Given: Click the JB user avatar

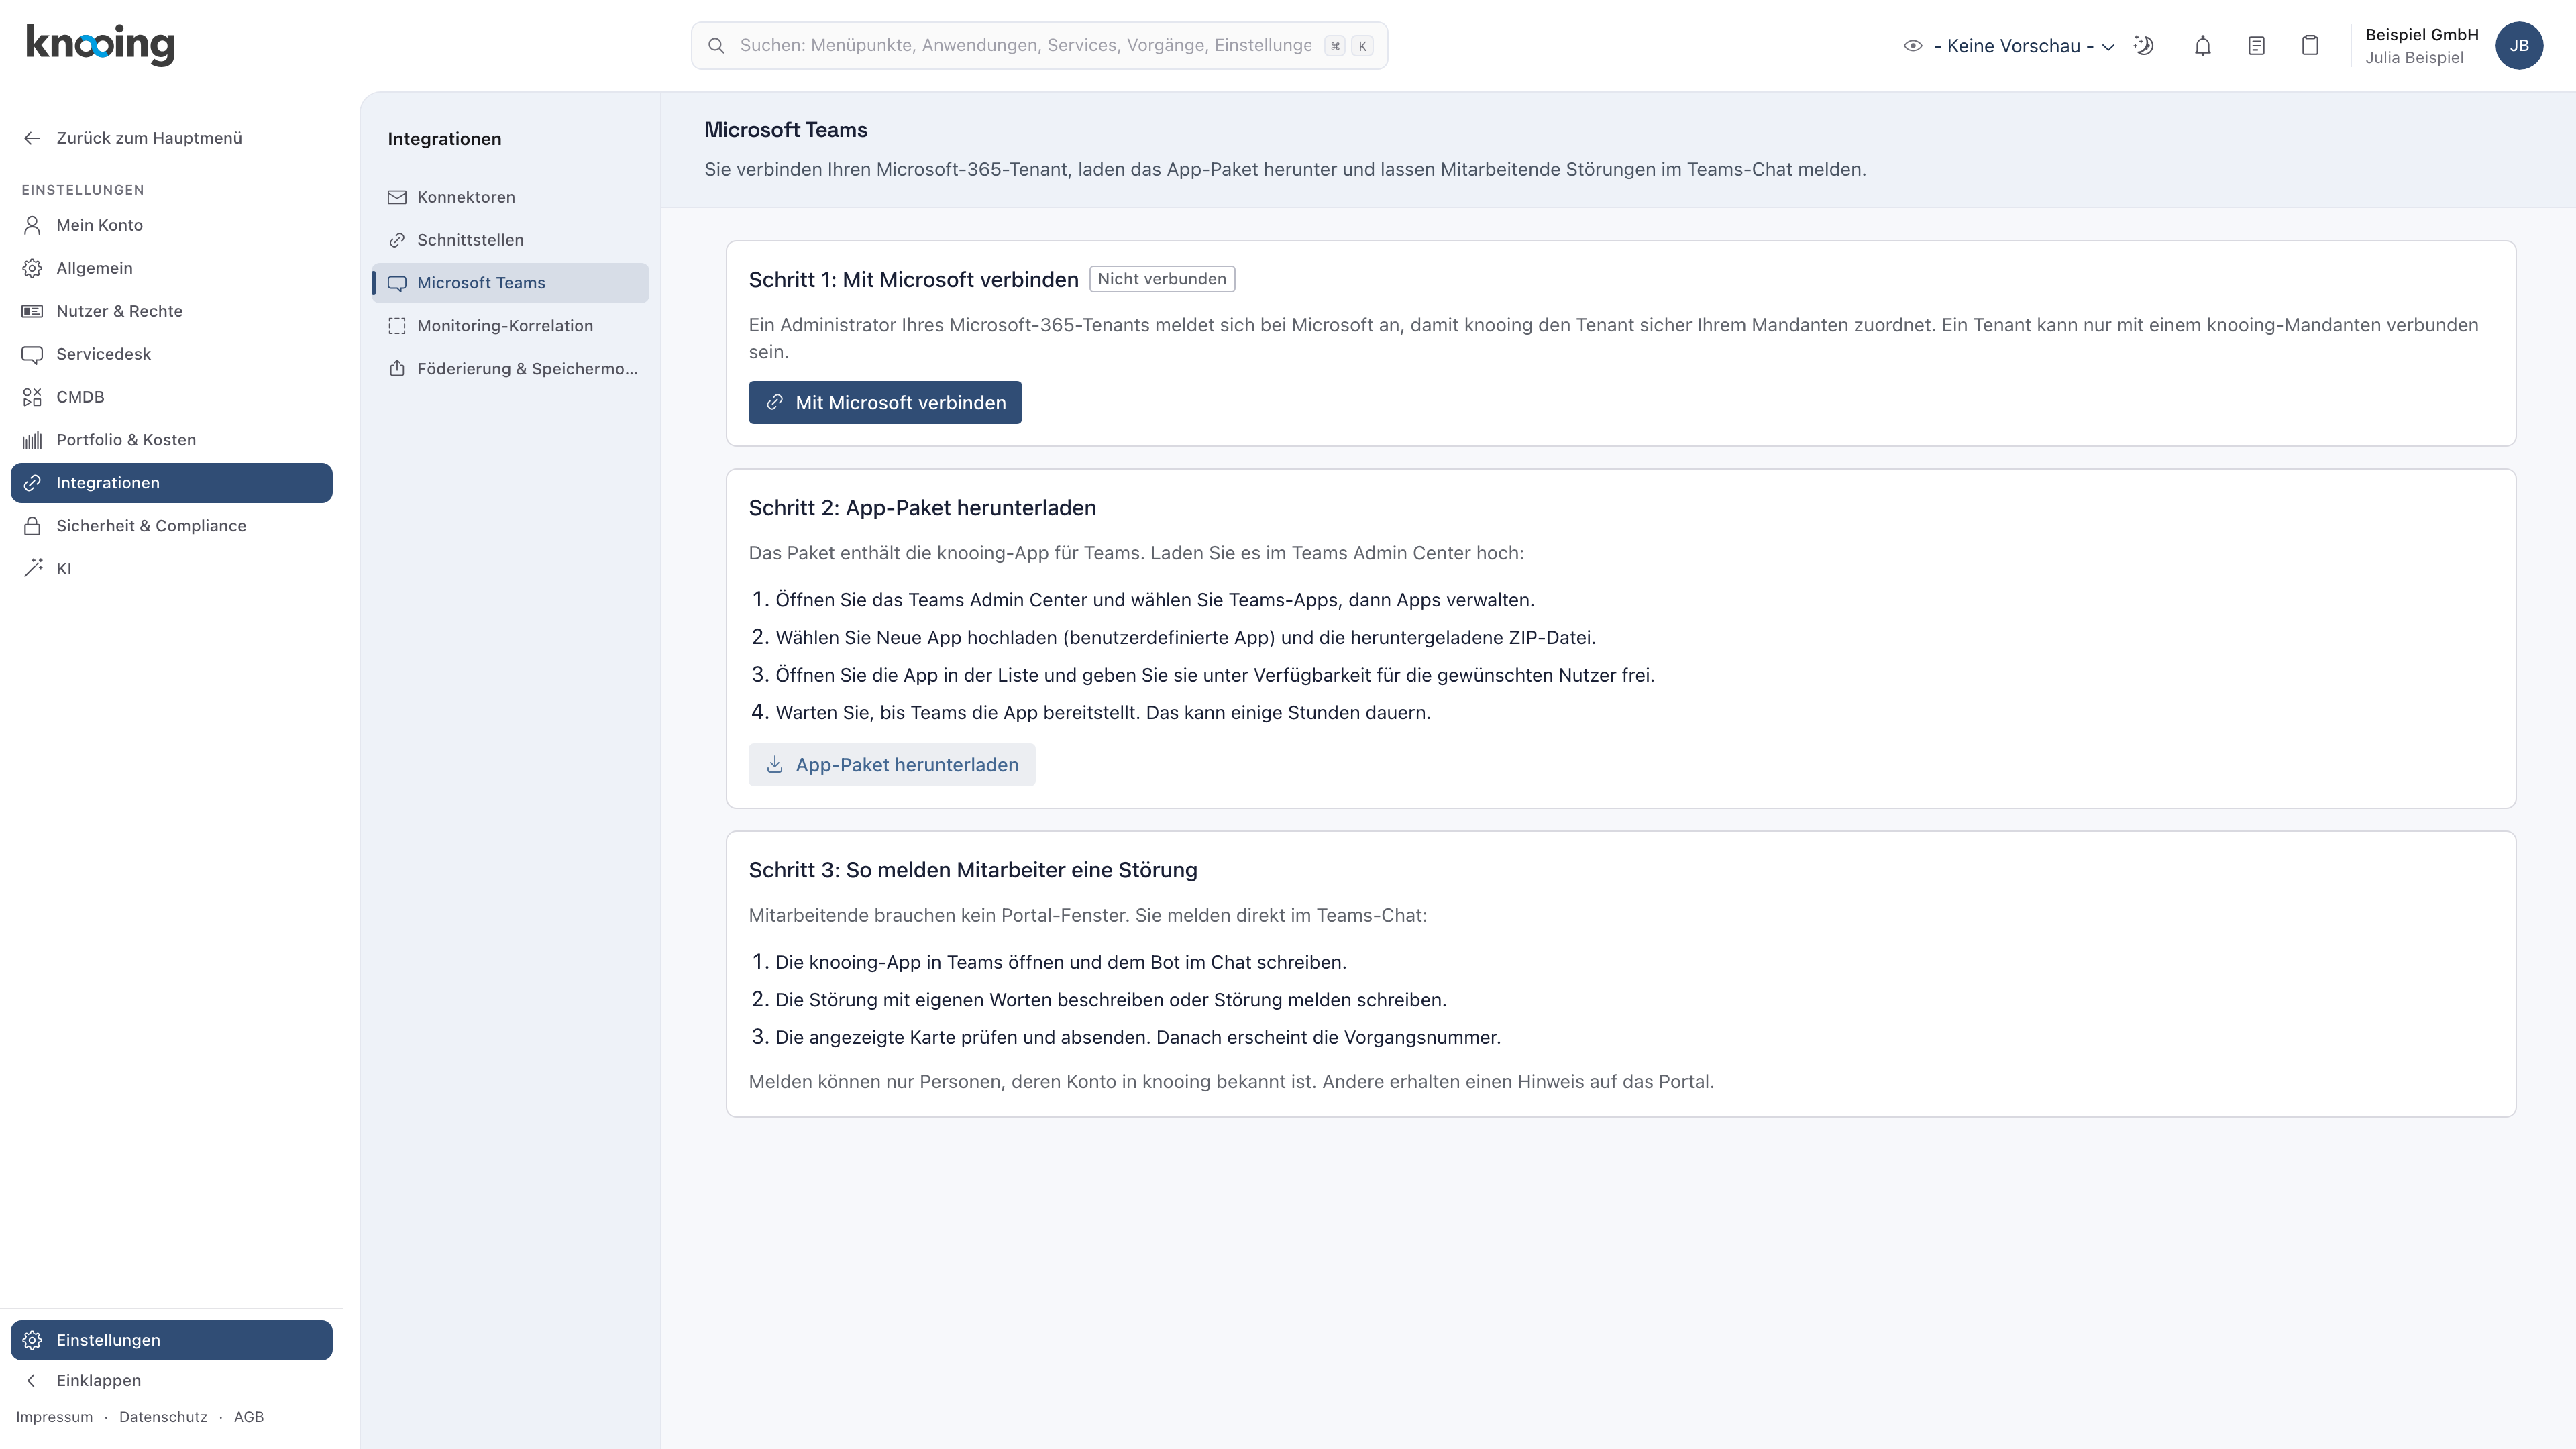Looking at the screenshot, I should tap(2519, 45).
